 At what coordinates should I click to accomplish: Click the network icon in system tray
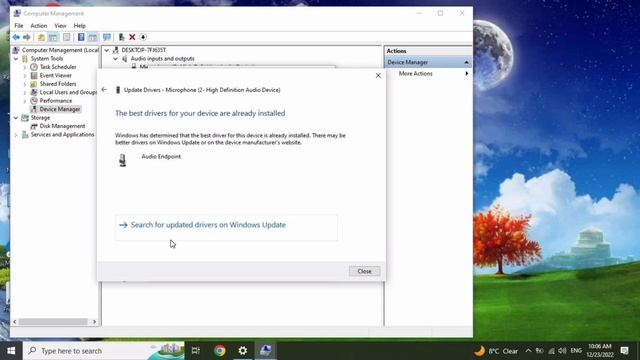pyautogui.click(x=551, y=351)
